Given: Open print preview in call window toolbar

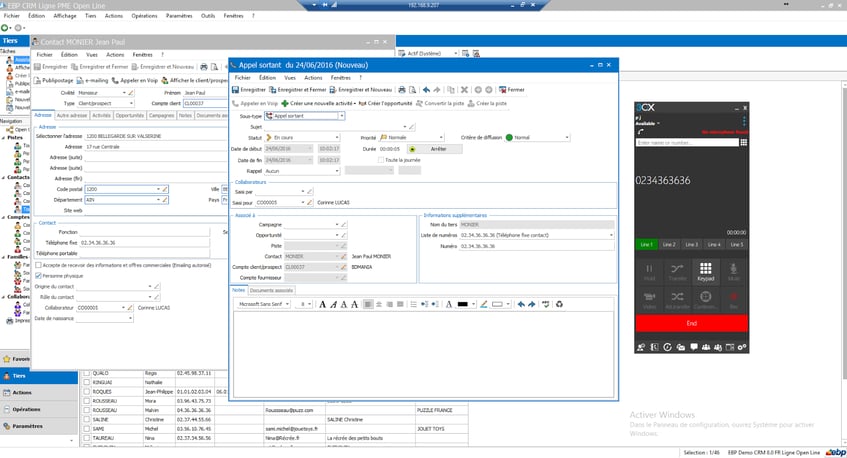Looking at the screenshot, I should (413, 90).
